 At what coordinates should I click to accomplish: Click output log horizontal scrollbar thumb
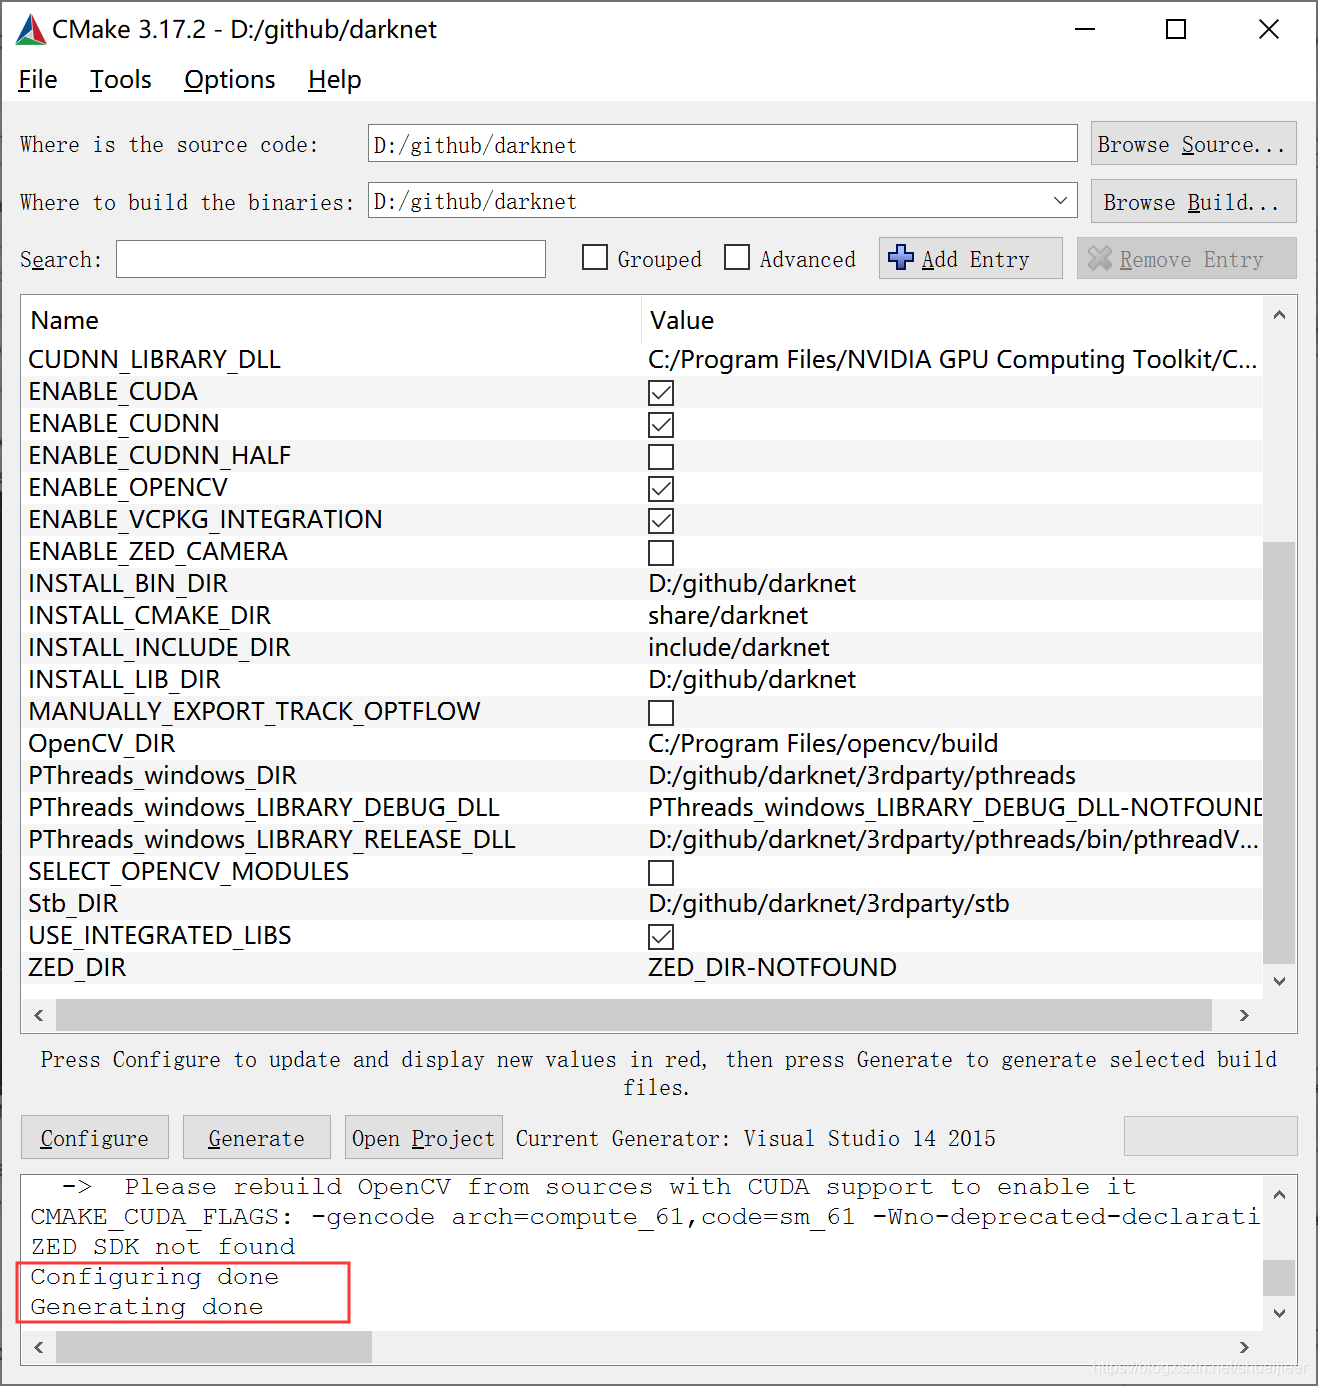coord(214,1347)
